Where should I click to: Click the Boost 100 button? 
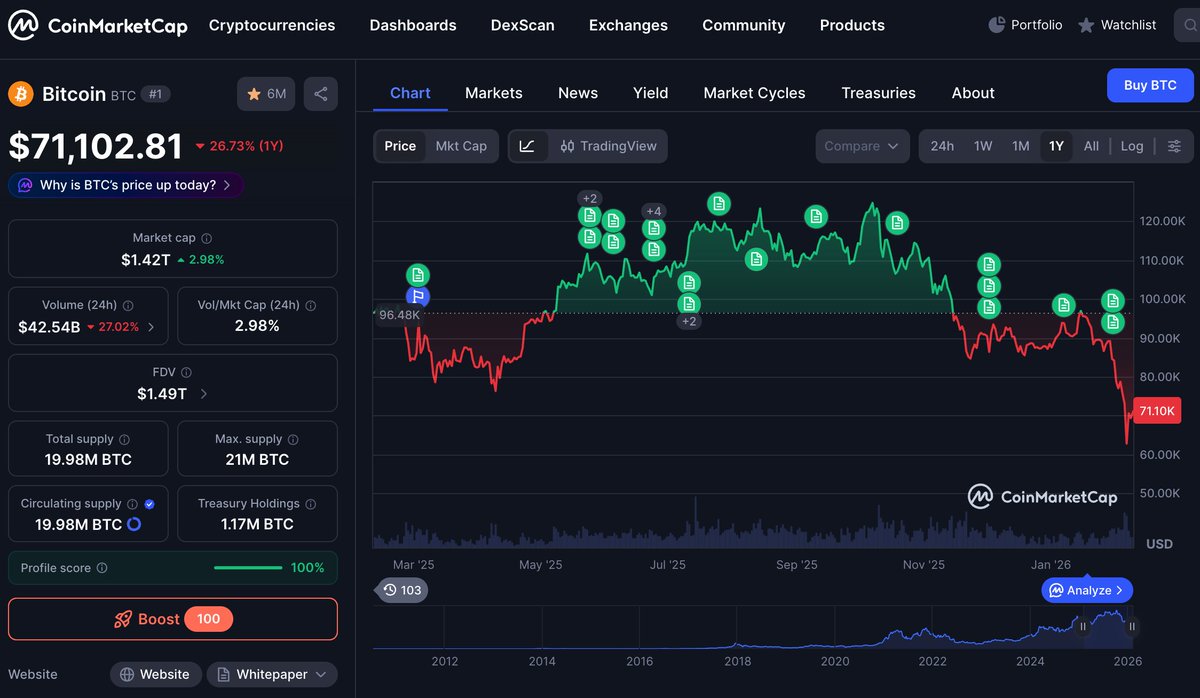[x=173, y=619]
